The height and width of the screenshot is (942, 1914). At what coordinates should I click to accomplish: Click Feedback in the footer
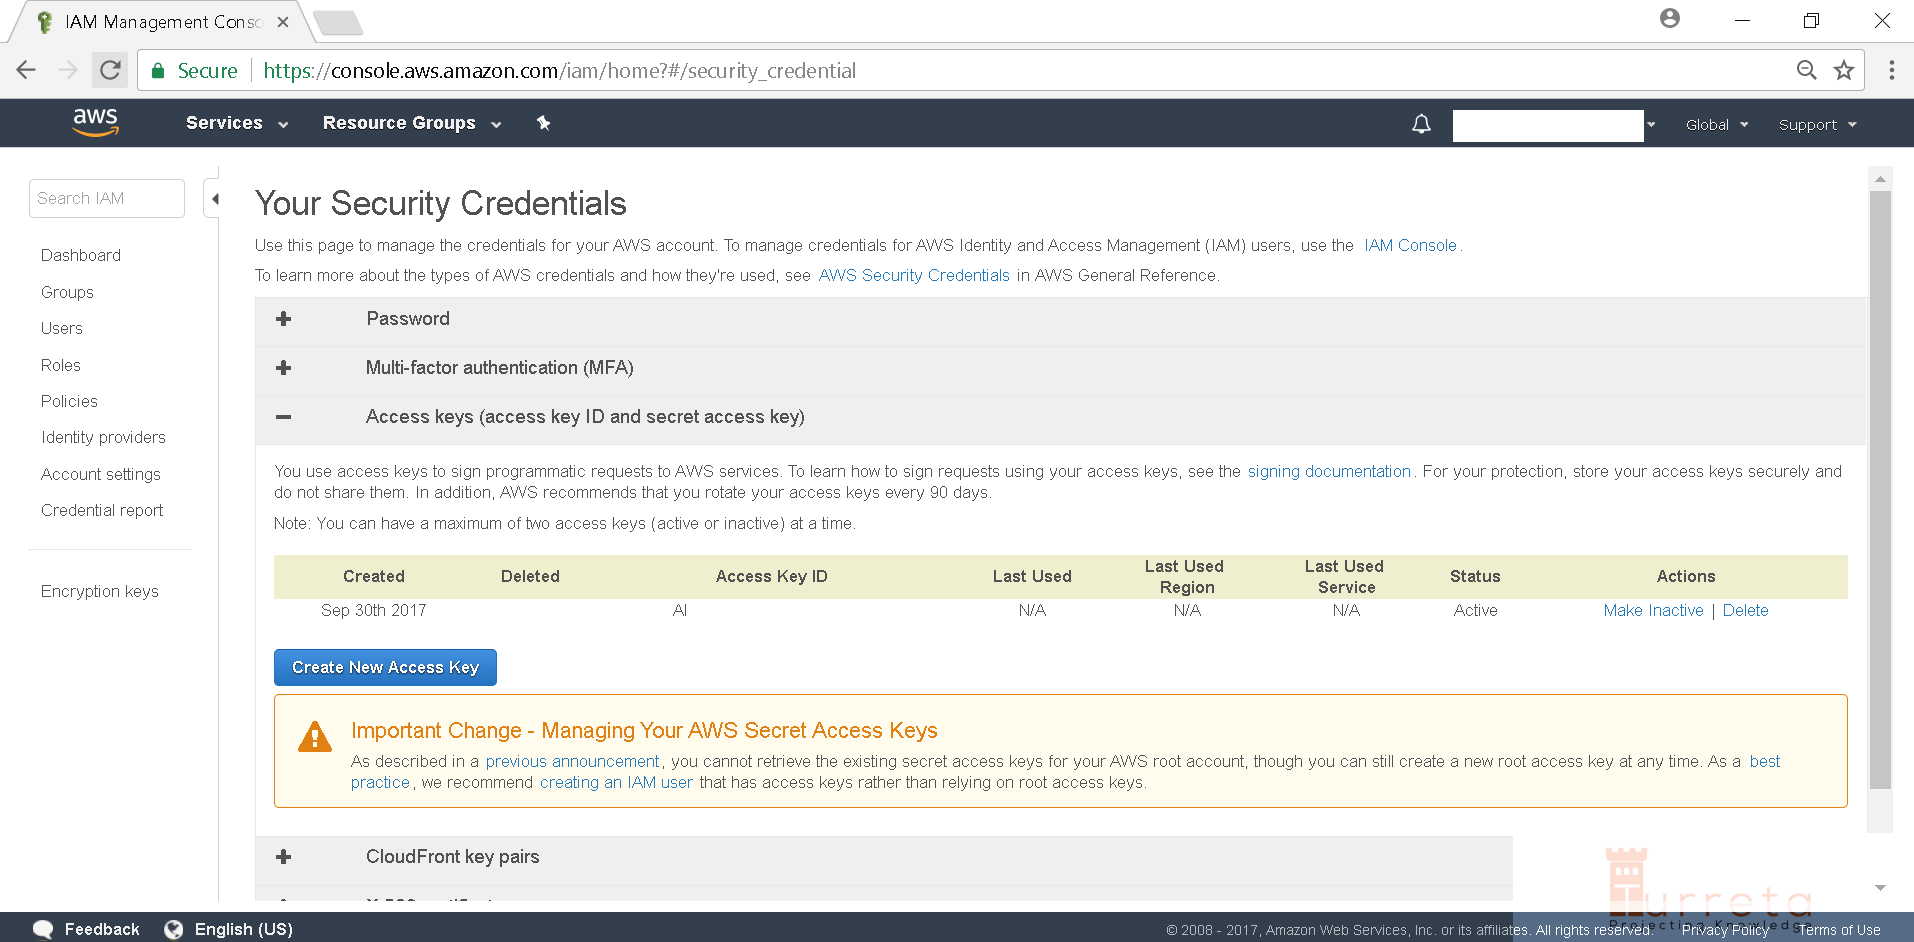click(102, 929)
